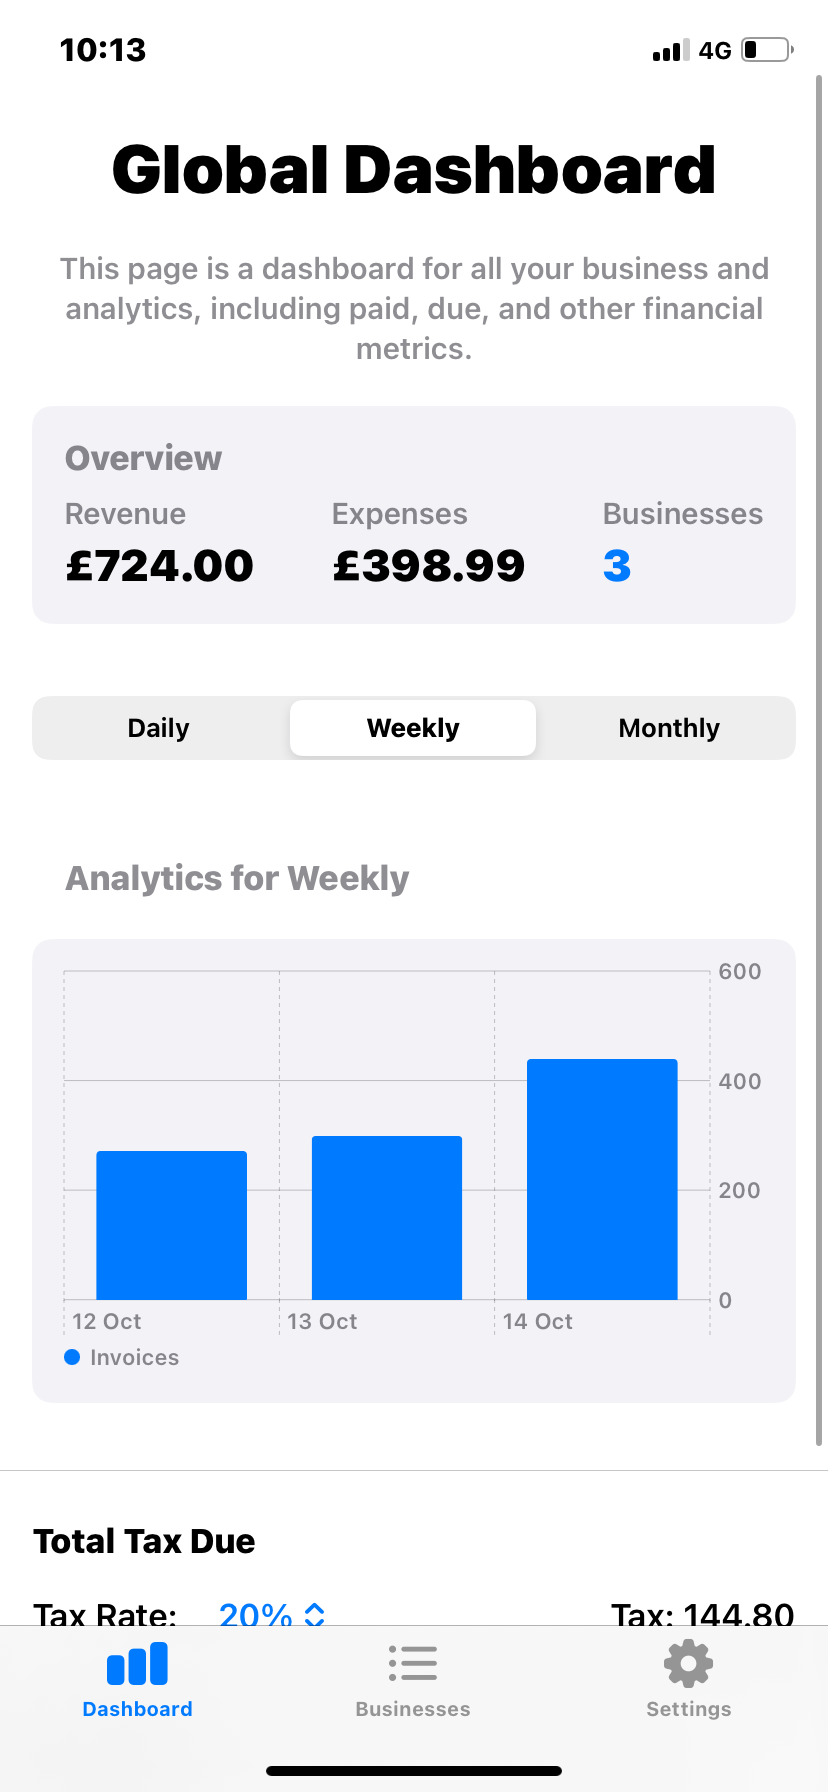Tap the cellular signal bars icon

coord(671,51)
